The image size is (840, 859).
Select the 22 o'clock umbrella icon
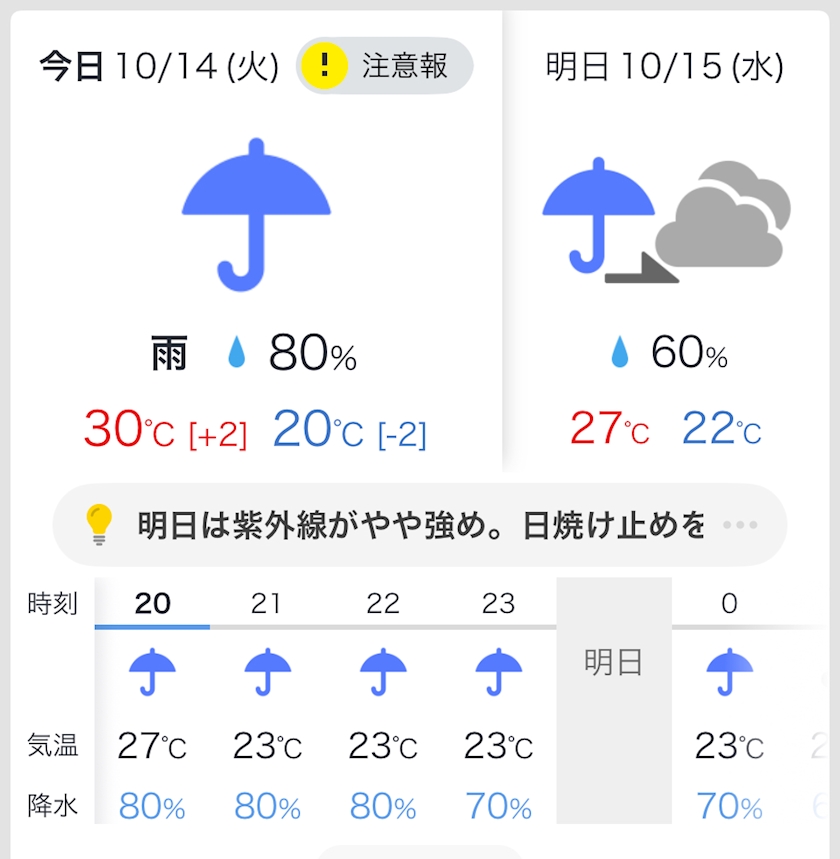click(382, 671)
